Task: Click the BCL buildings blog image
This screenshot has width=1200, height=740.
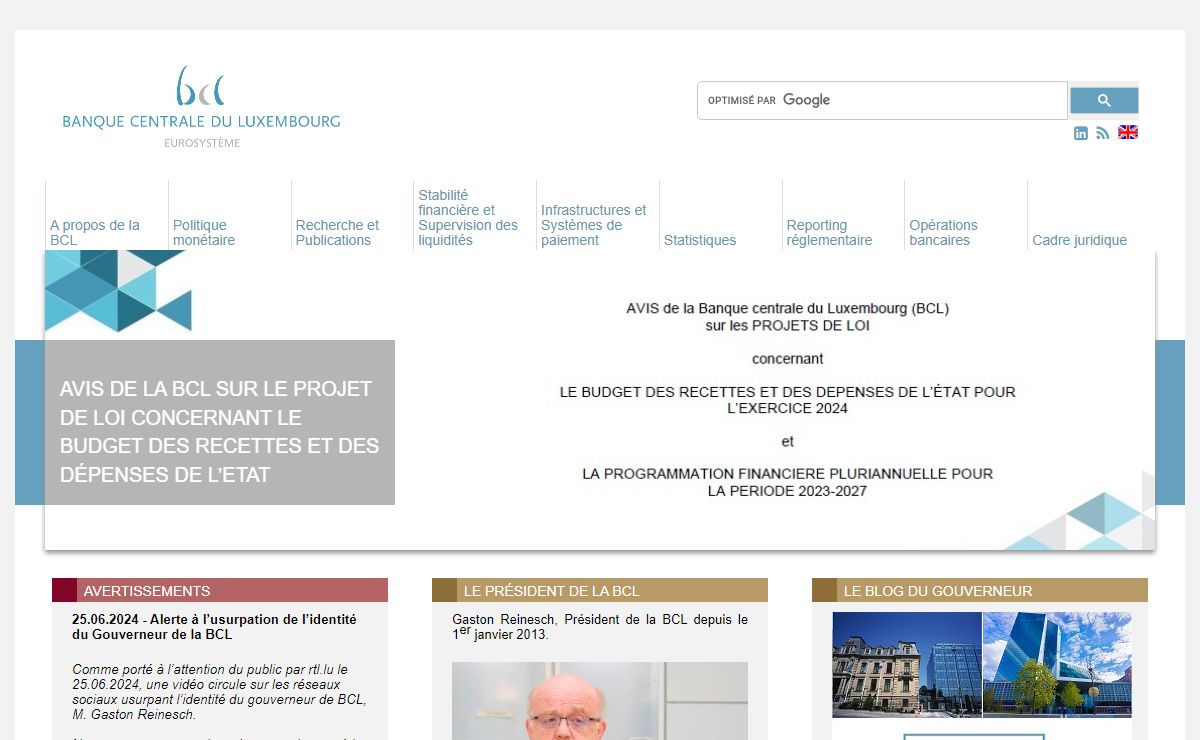Action: (982, 664)
